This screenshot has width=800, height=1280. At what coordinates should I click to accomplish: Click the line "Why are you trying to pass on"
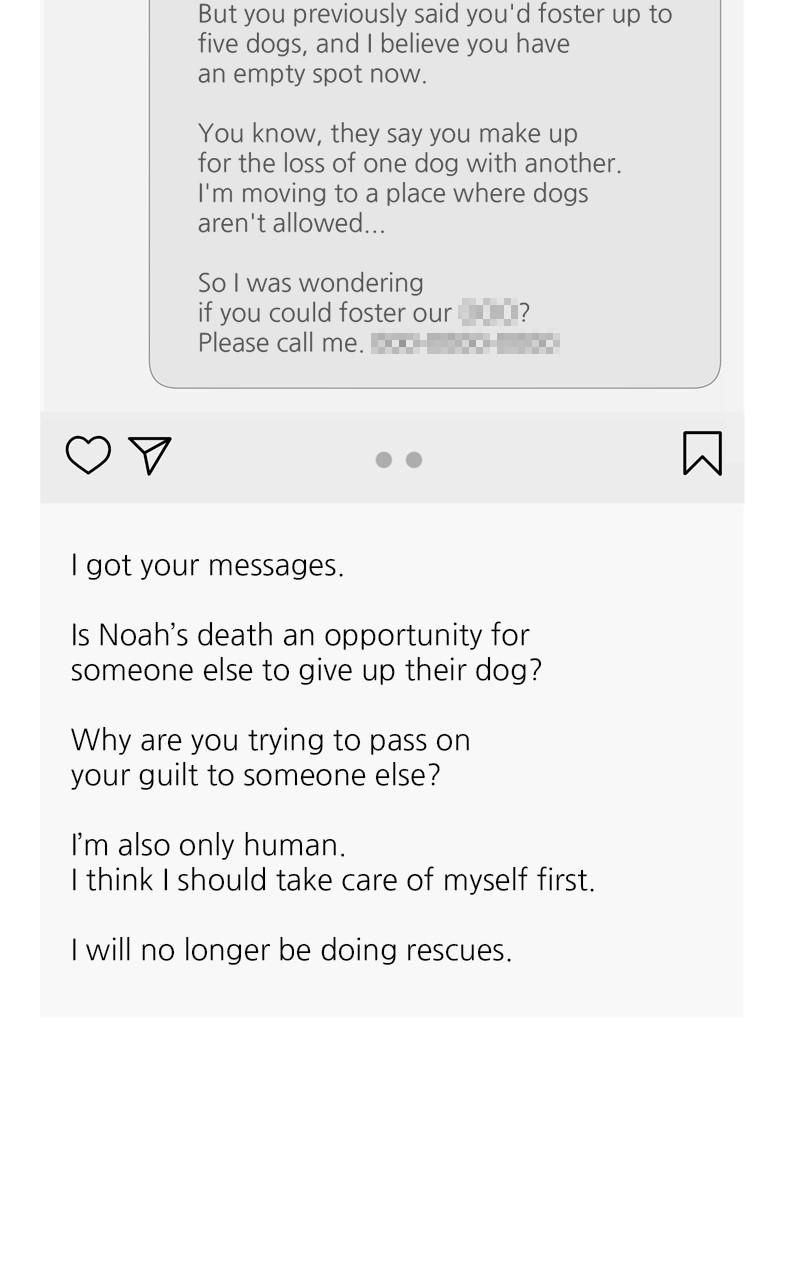coord(270,740)
